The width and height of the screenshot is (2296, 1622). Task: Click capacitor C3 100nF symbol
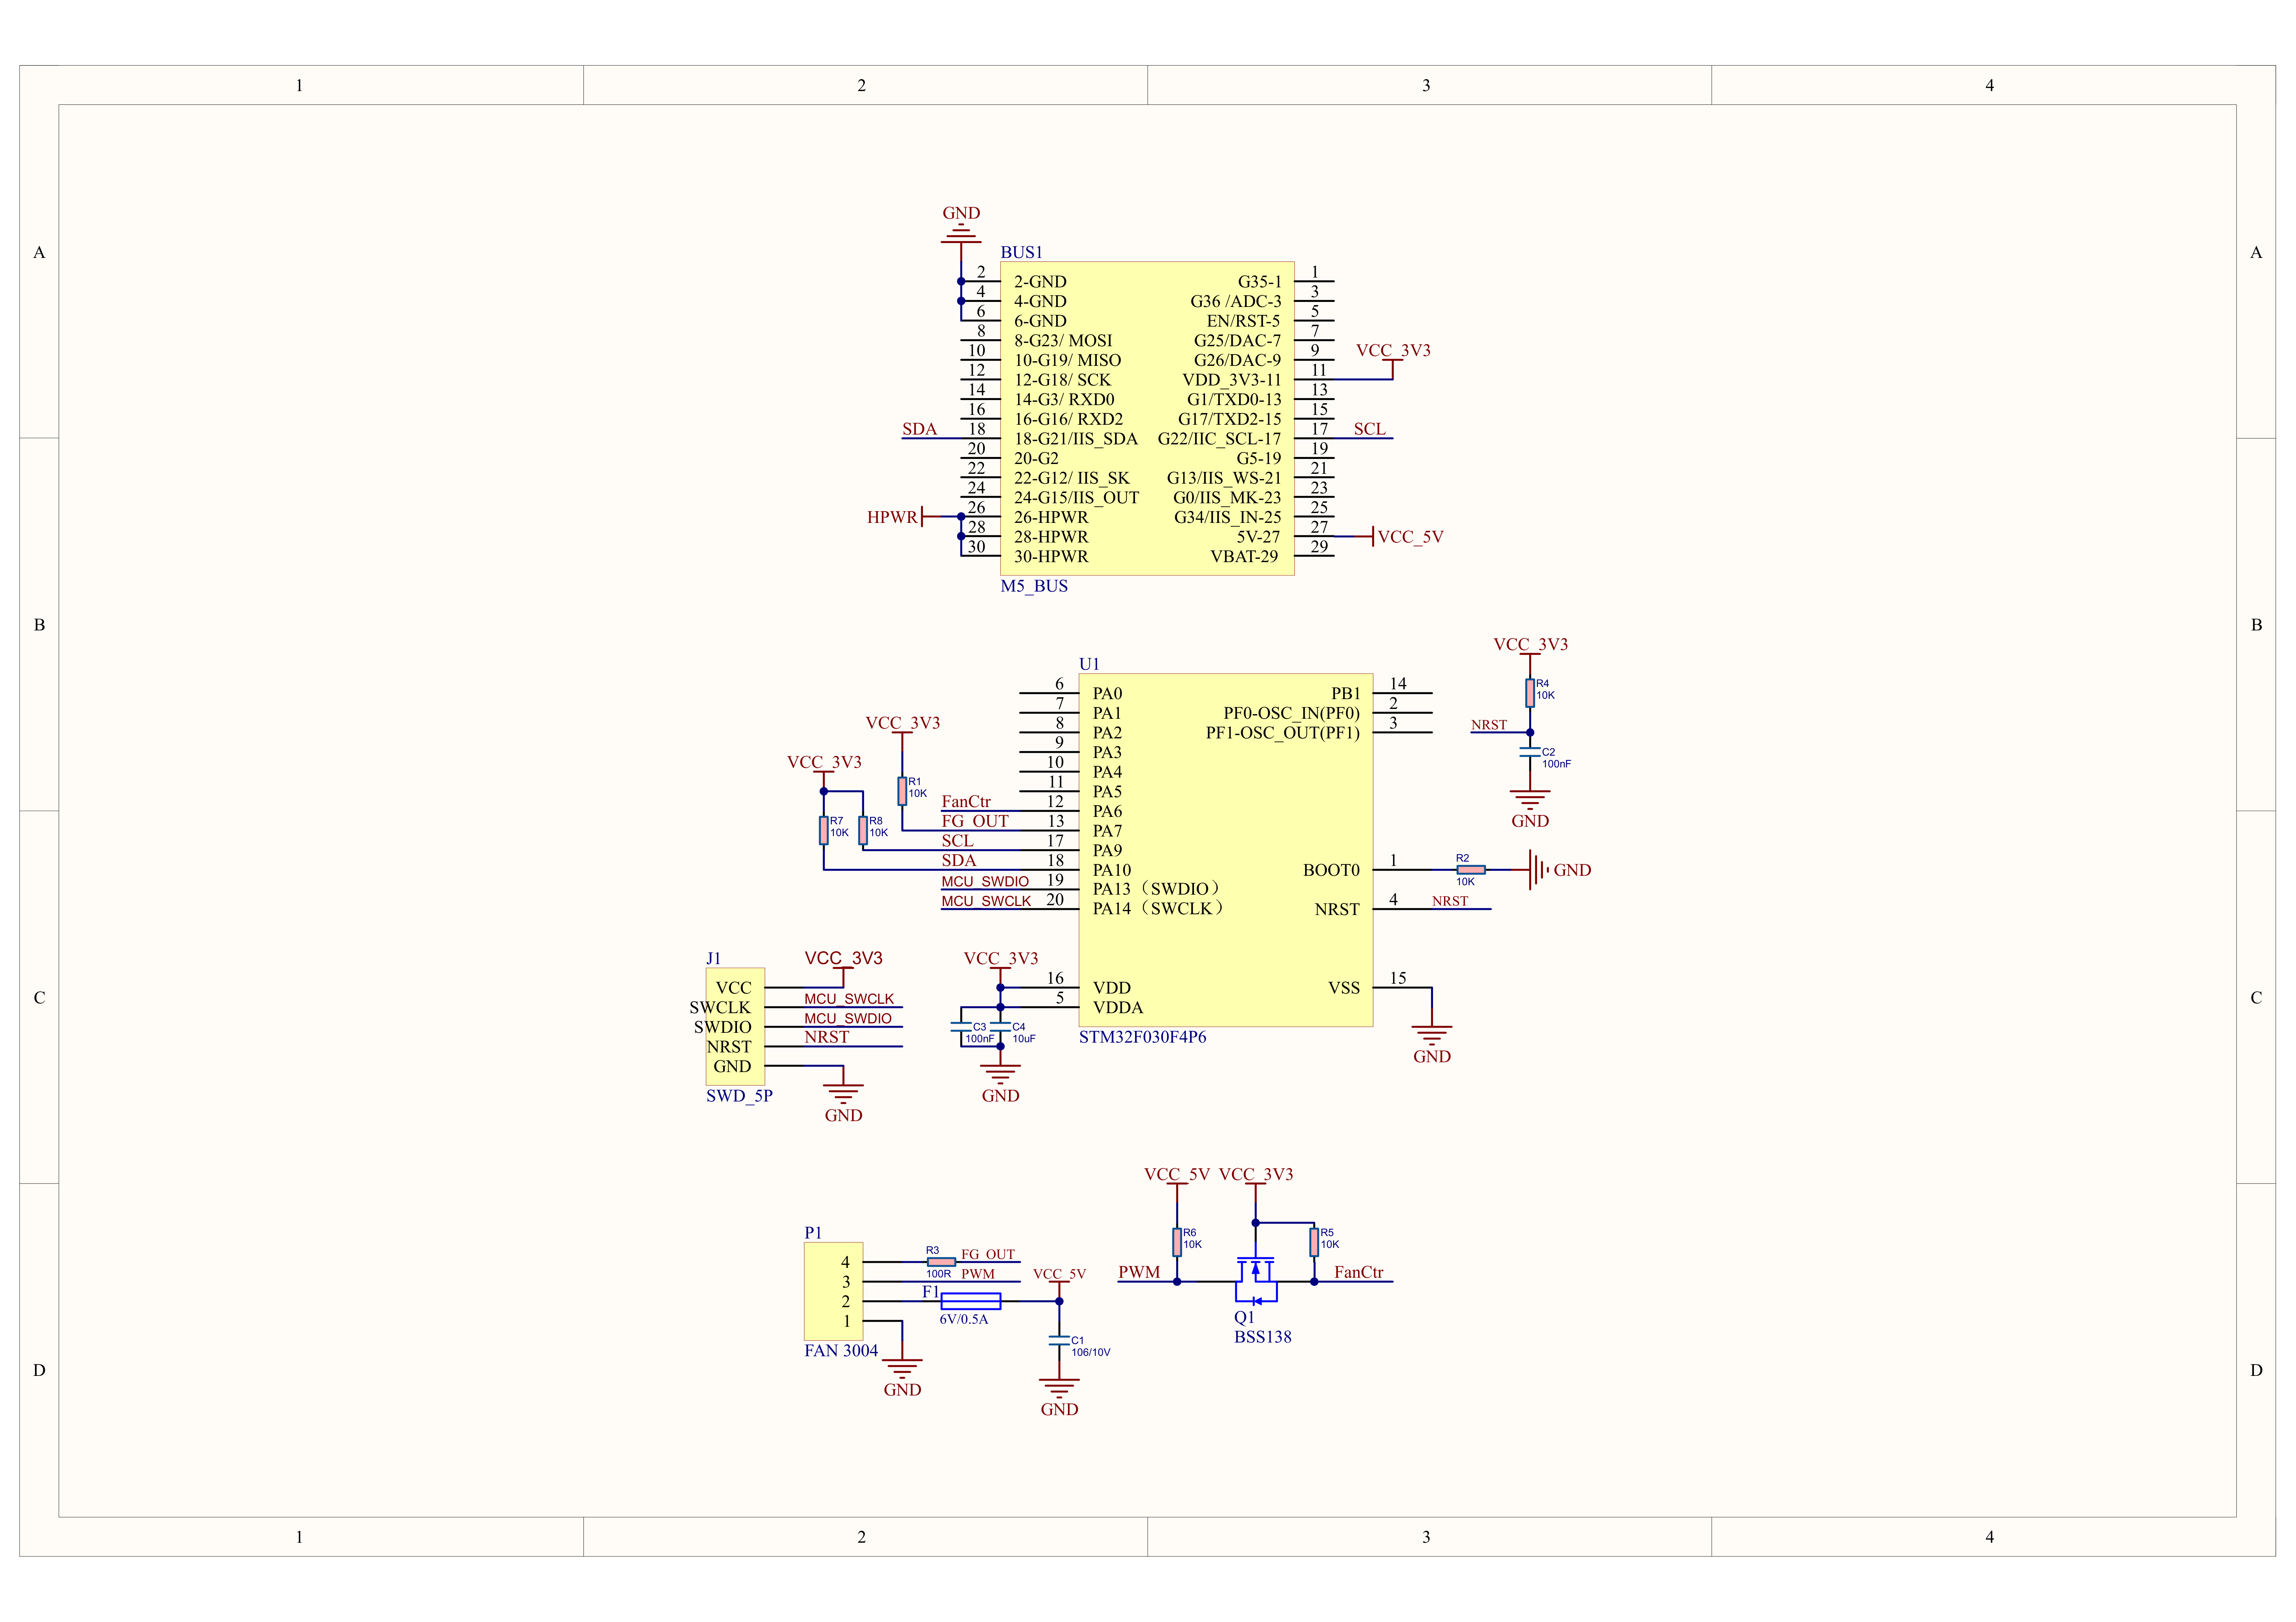click(961, 1027)
